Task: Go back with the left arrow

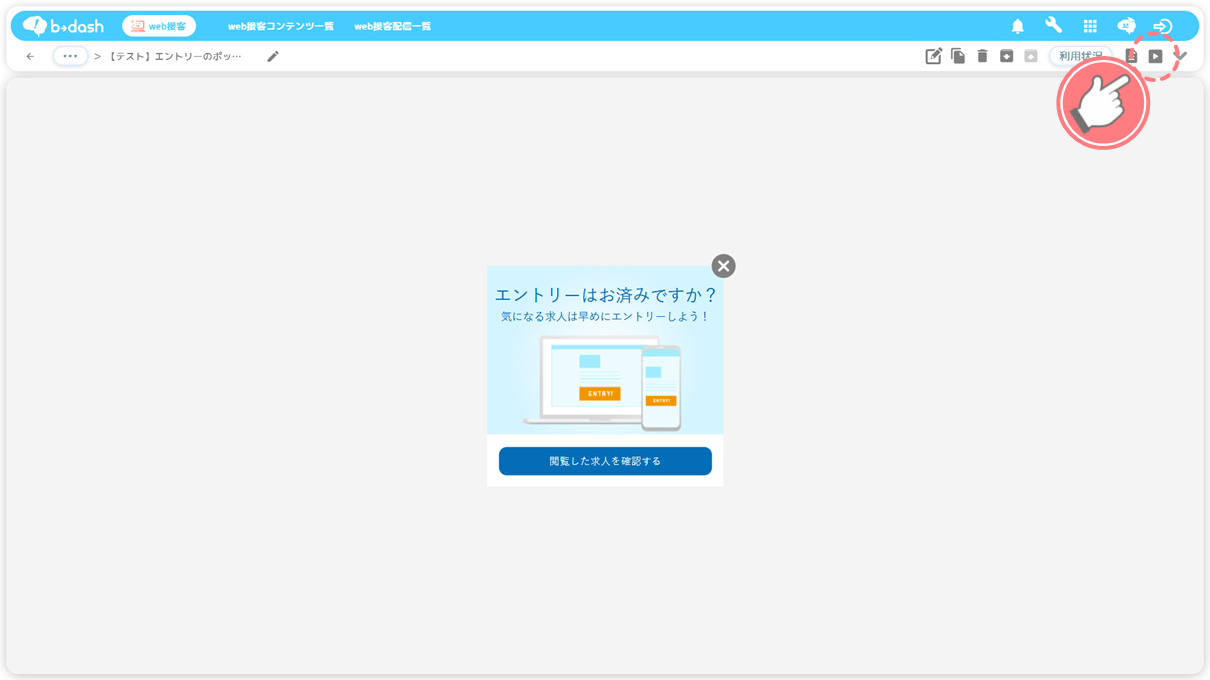Action: 30,57
